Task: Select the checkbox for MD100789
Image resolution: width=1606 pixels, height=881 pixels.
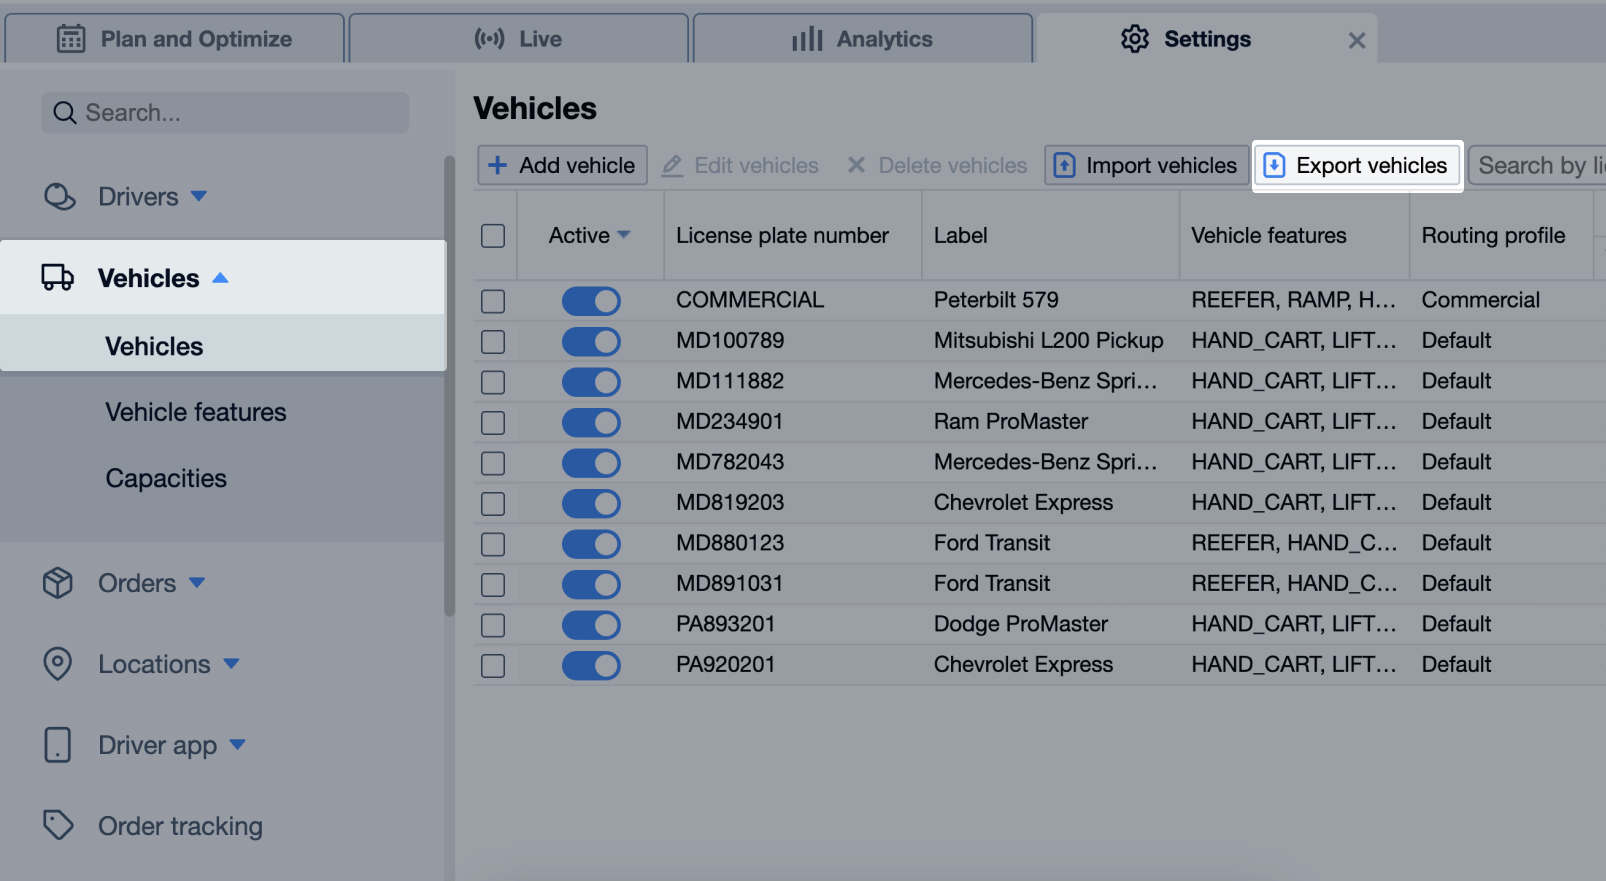Action: (493, 342)
